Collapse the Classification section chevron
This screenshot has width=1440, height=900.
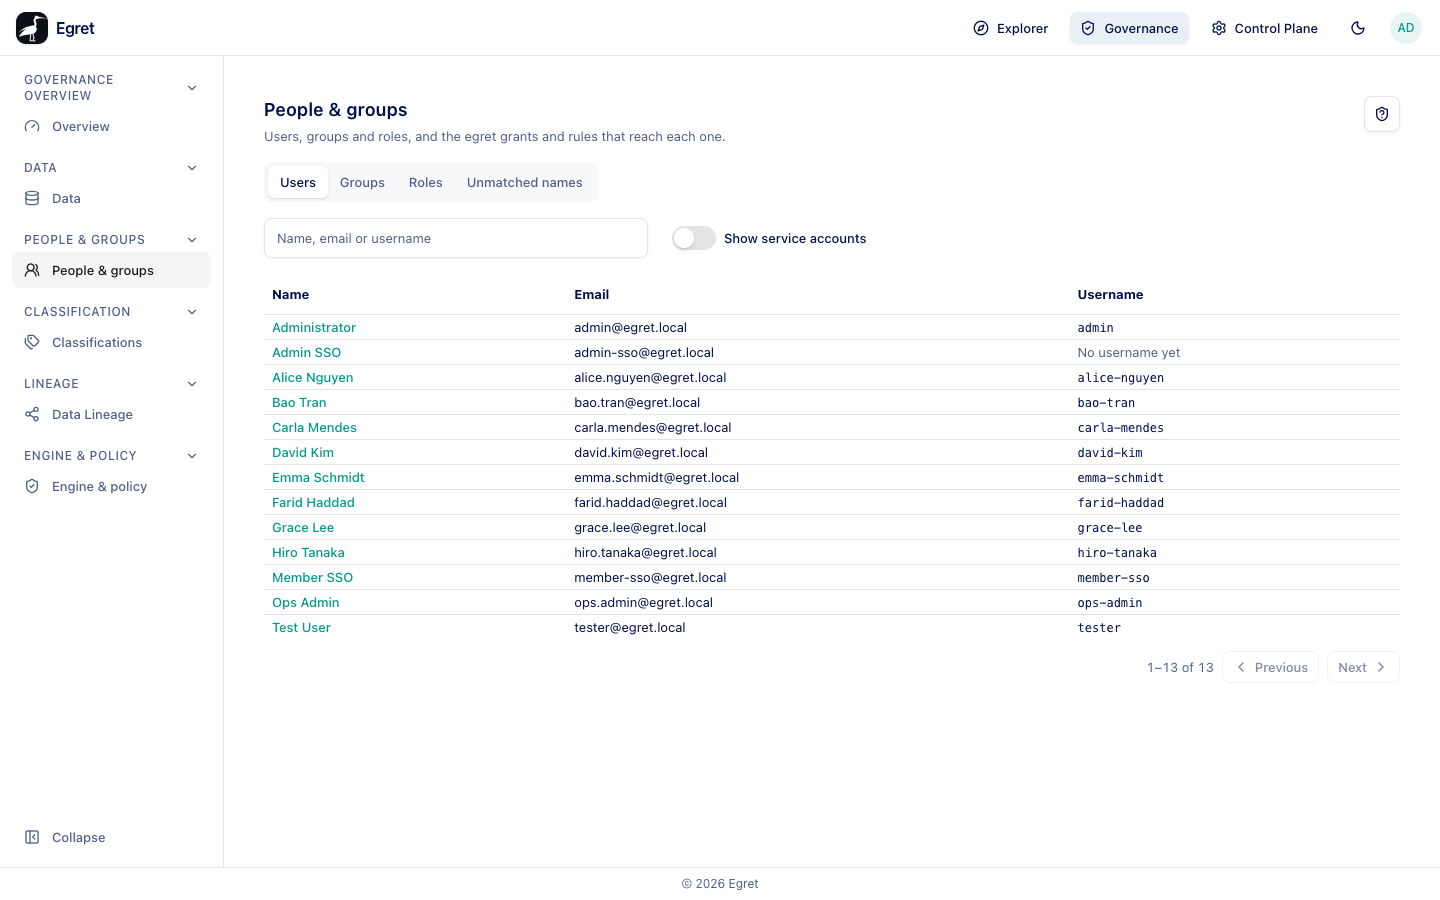tap(192, 312)
